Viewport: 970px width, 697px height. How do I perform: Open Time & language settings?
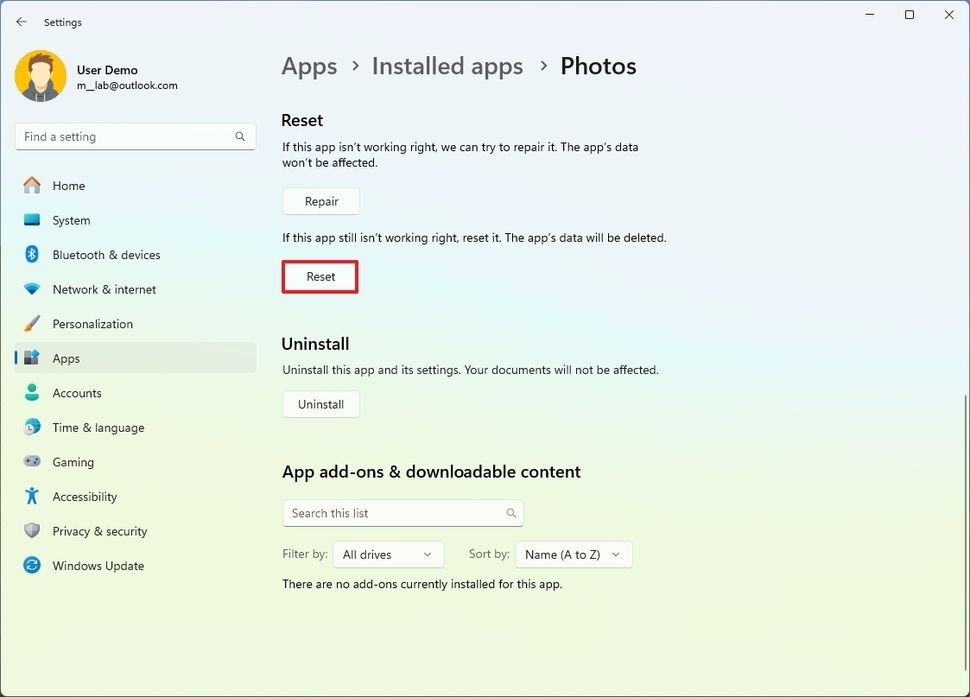click(135, 427)
